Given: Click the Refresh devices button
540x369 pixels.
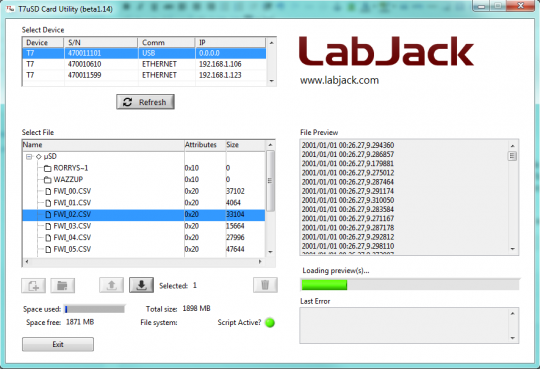Looking at the screenshot, I should (x=145, y=102).
